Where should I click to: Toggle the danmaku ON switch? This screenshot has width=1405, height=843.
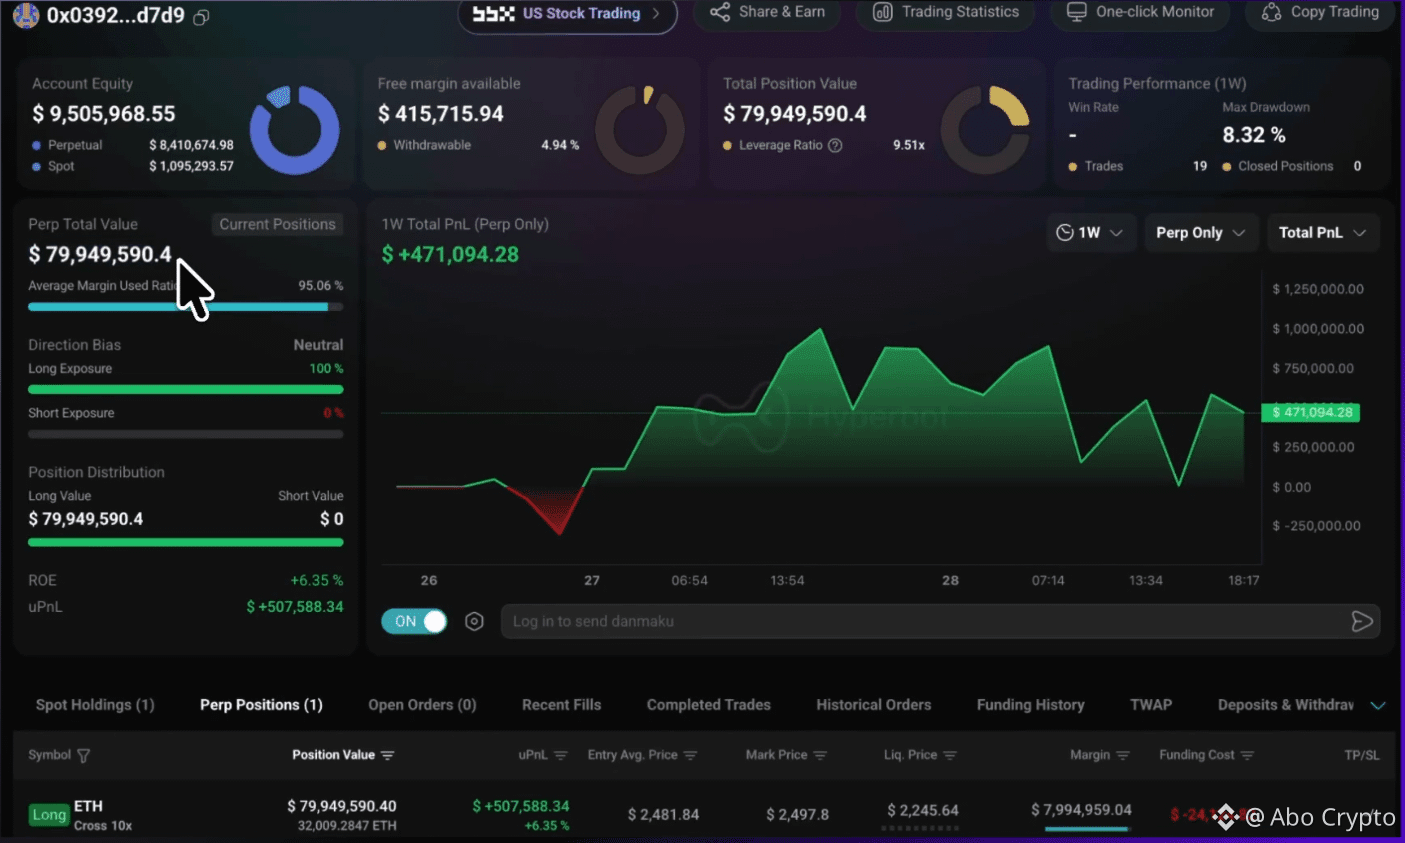(414, 621)
